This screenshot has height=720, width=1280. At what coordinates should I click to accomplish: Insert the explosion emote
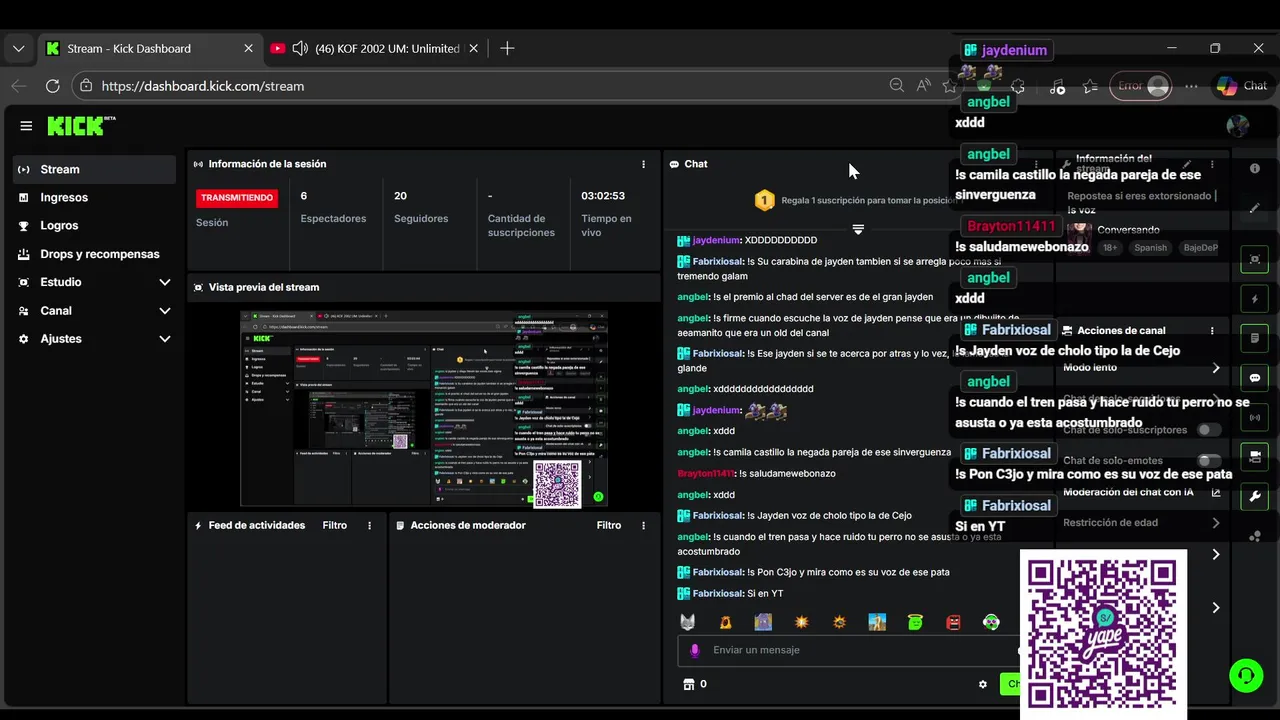pos(801,622)
